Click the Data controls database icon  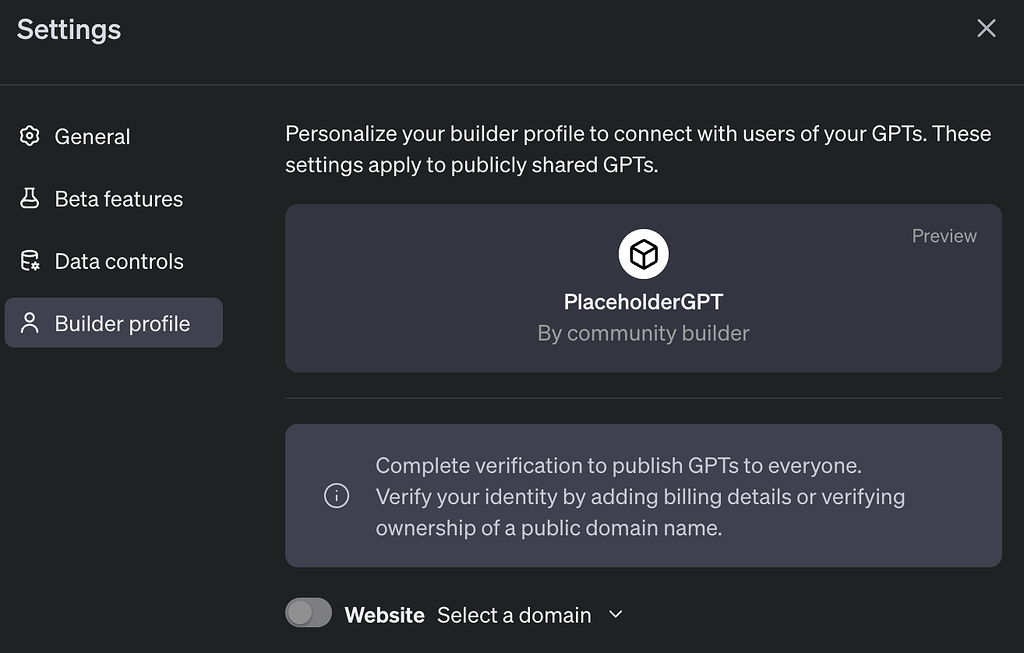29,261
